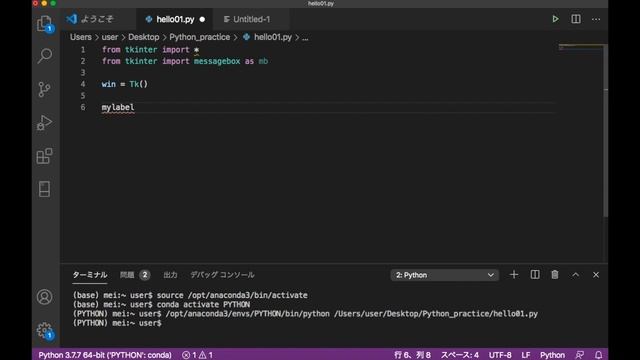Click on messagebox in line 2
640x360 pixels.
tap(217, 61)
